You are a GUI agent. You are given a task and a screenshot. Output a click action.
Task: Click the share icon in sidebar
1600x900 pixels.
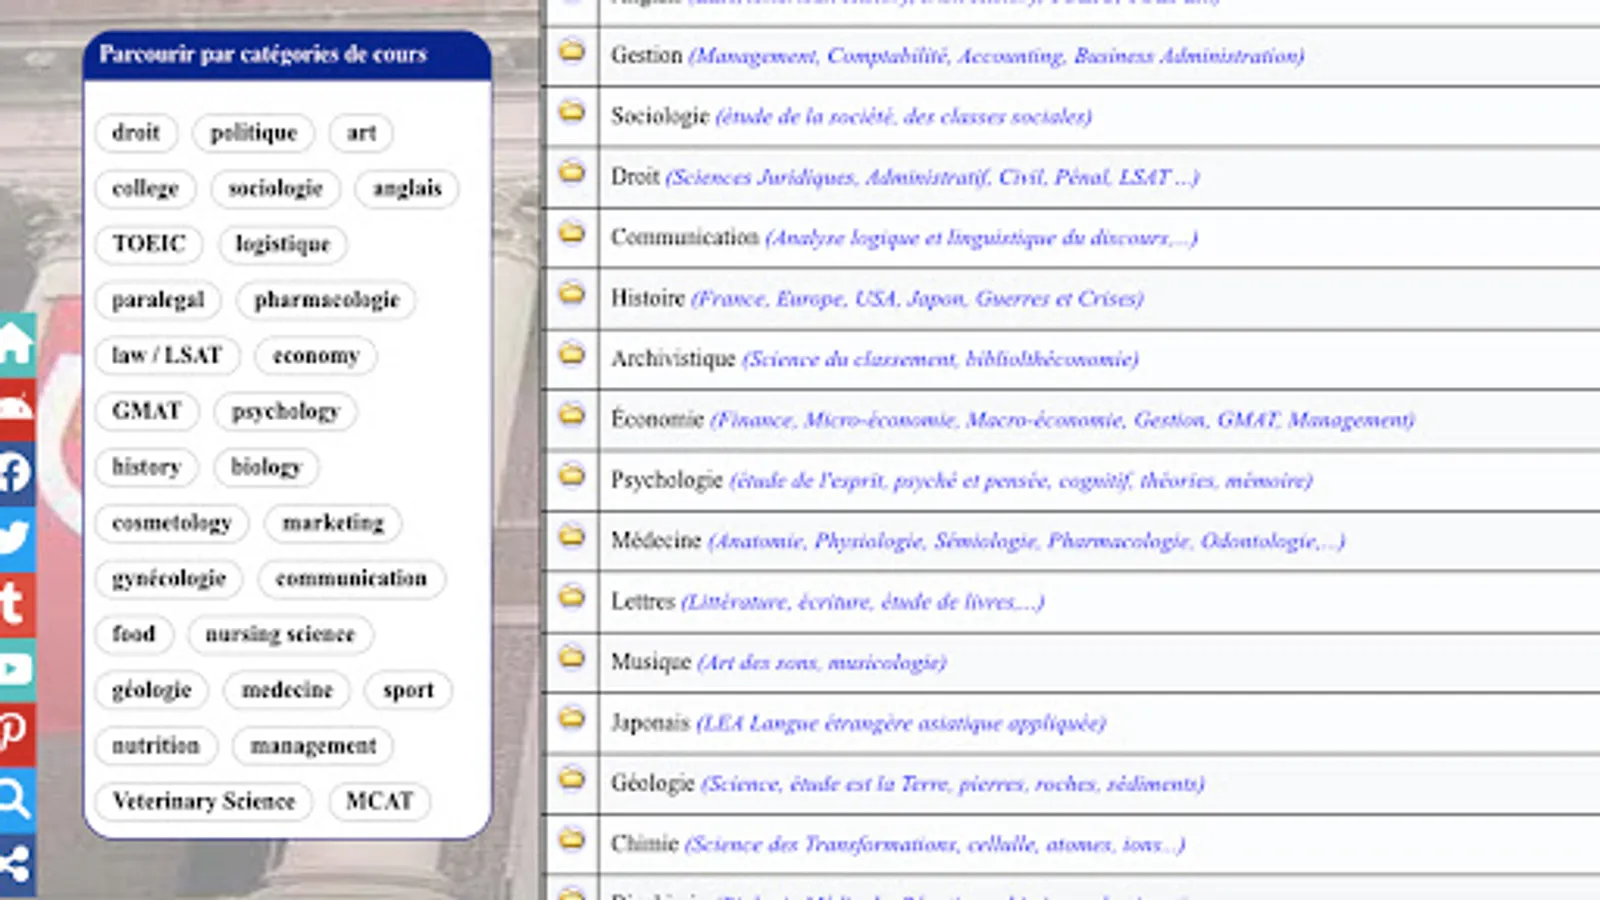(x=17, y=865)
